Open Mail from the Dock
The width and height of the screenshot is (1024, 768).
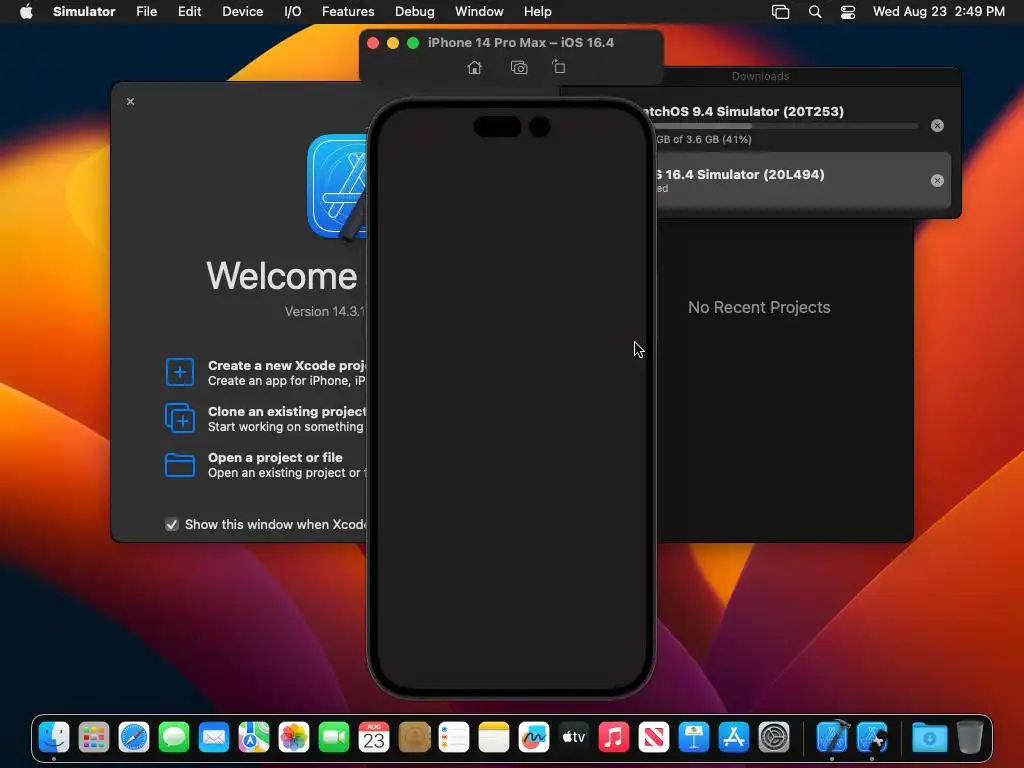tap(214, 737)
